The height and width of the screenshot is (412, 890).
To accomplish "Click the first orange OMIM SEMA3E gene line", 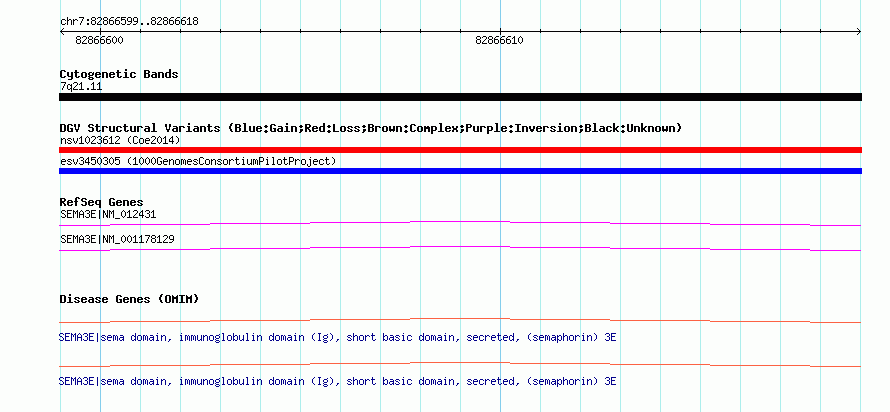I will click(x=460, y=321).
